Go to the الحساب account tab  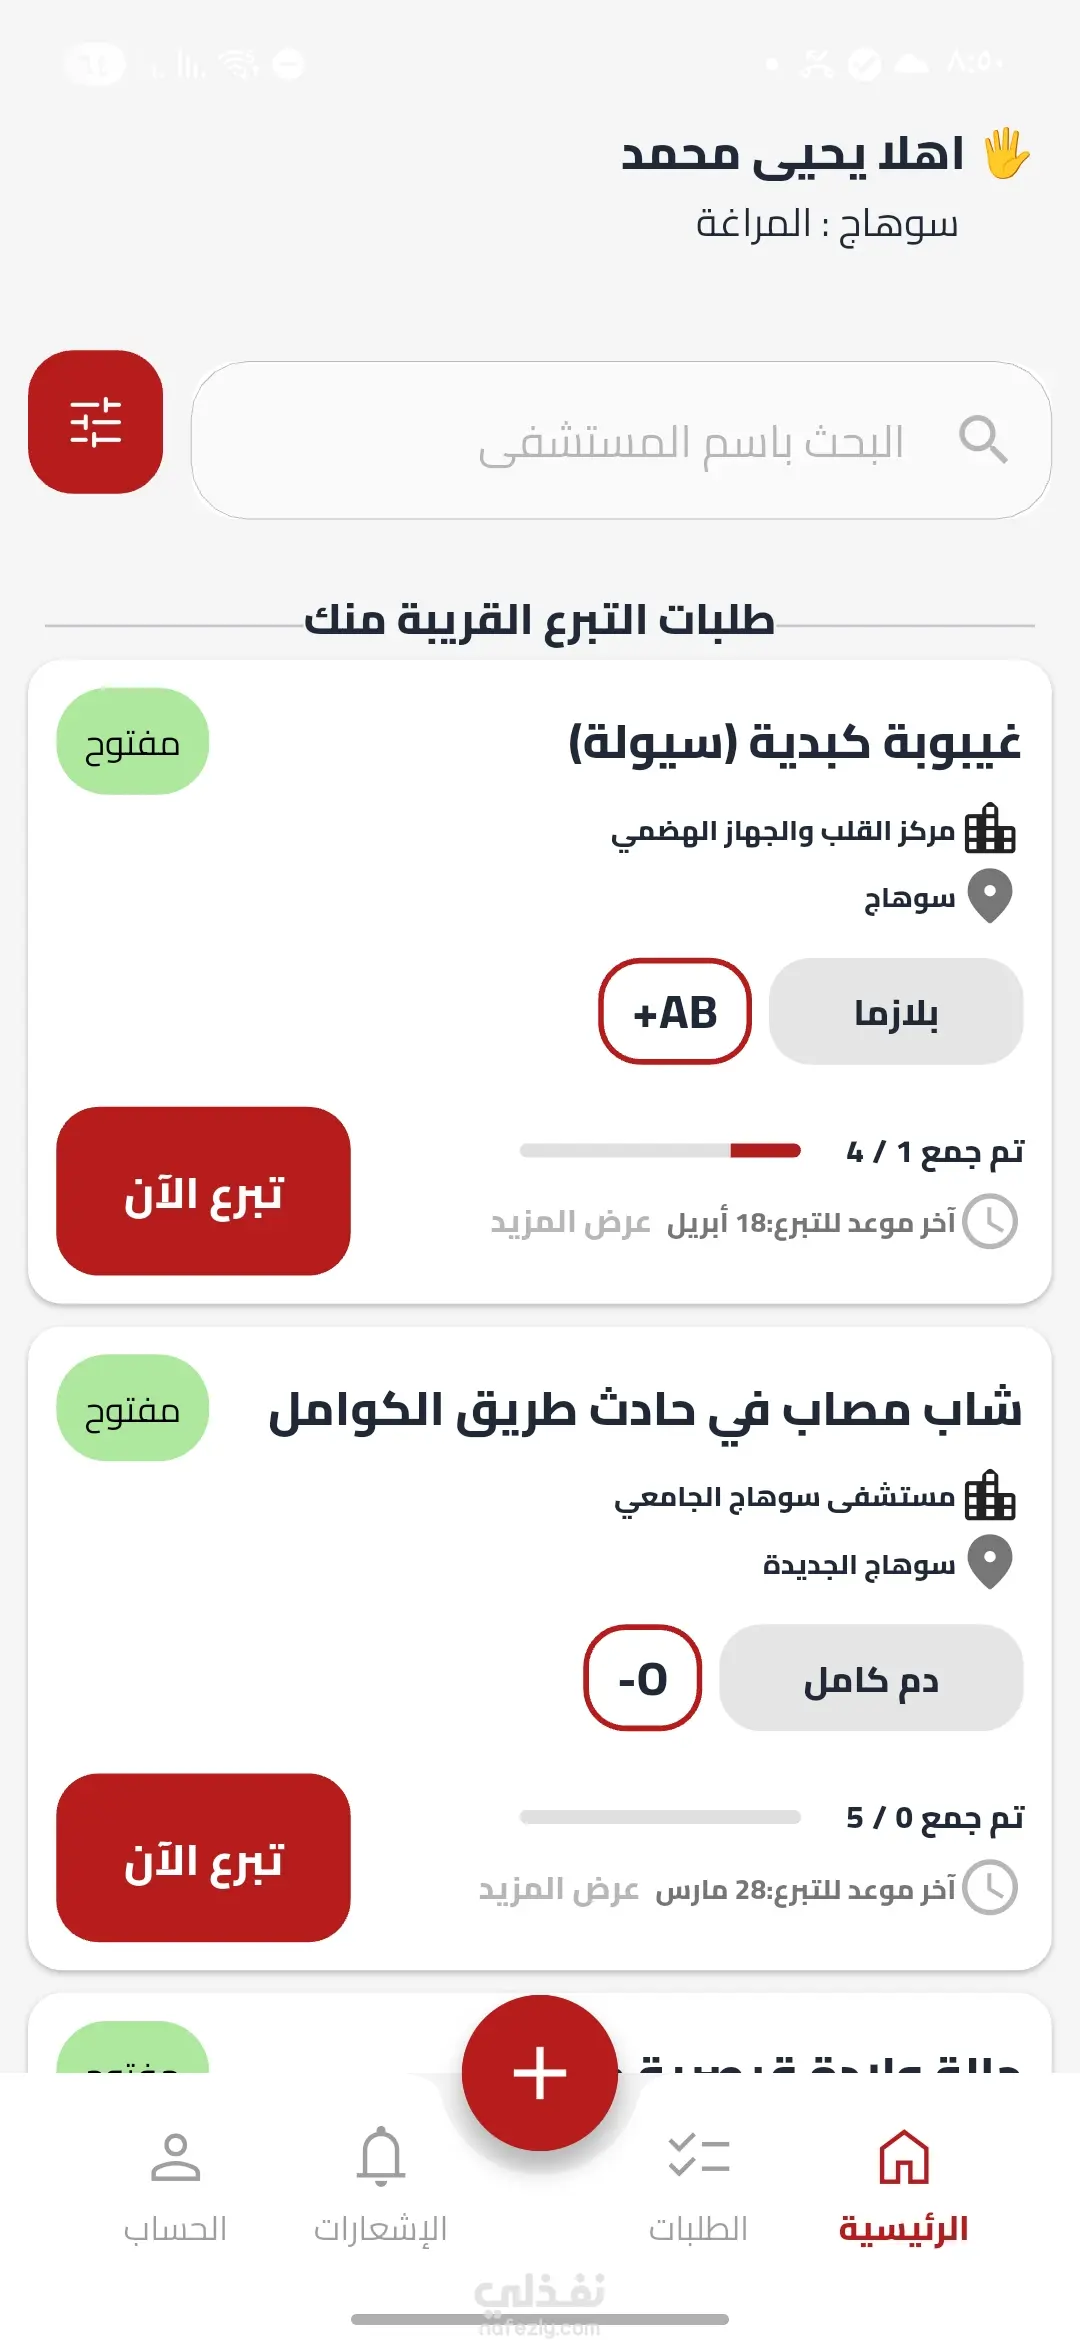click(x=175, y=2186)
